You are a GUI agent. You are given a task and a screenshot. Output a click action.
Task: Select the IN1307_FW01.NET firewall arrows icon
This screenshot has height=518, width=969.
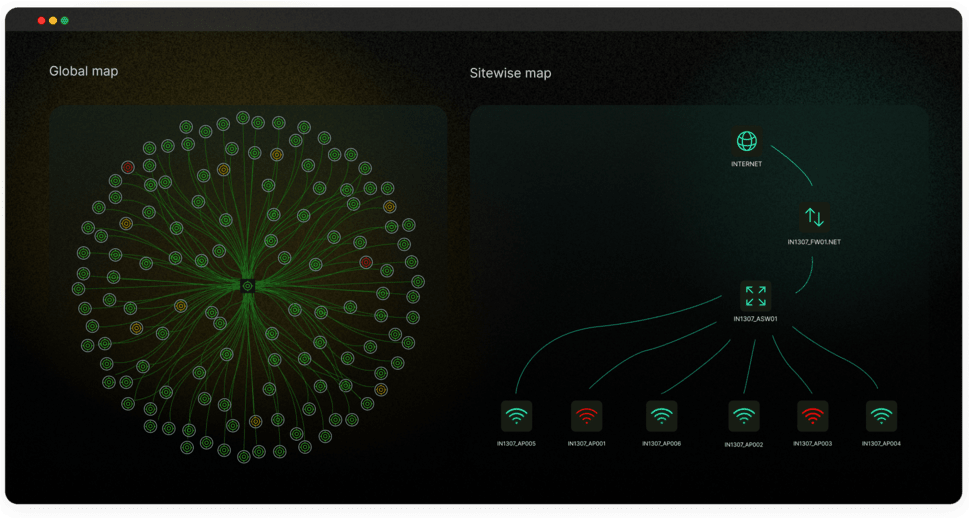pos(814,218)
